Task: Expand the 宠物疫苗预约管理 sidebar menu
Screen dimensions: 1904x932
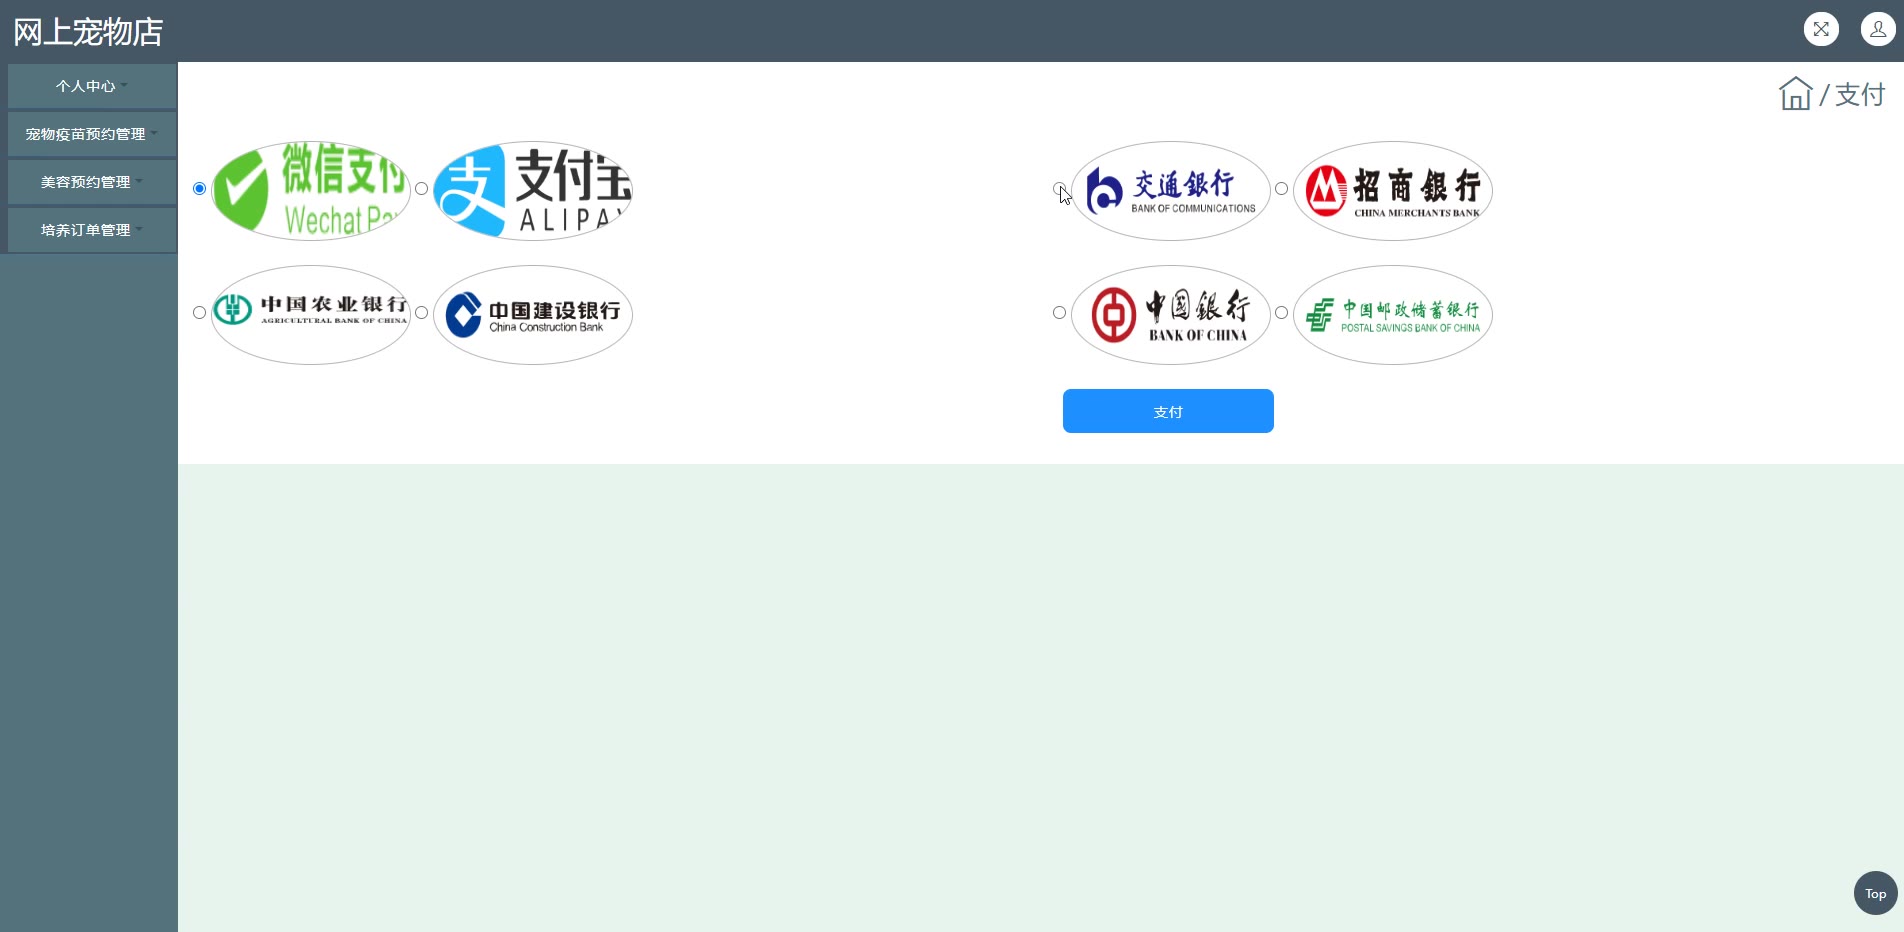Action: pyautogui.click(x=92, y=134)
